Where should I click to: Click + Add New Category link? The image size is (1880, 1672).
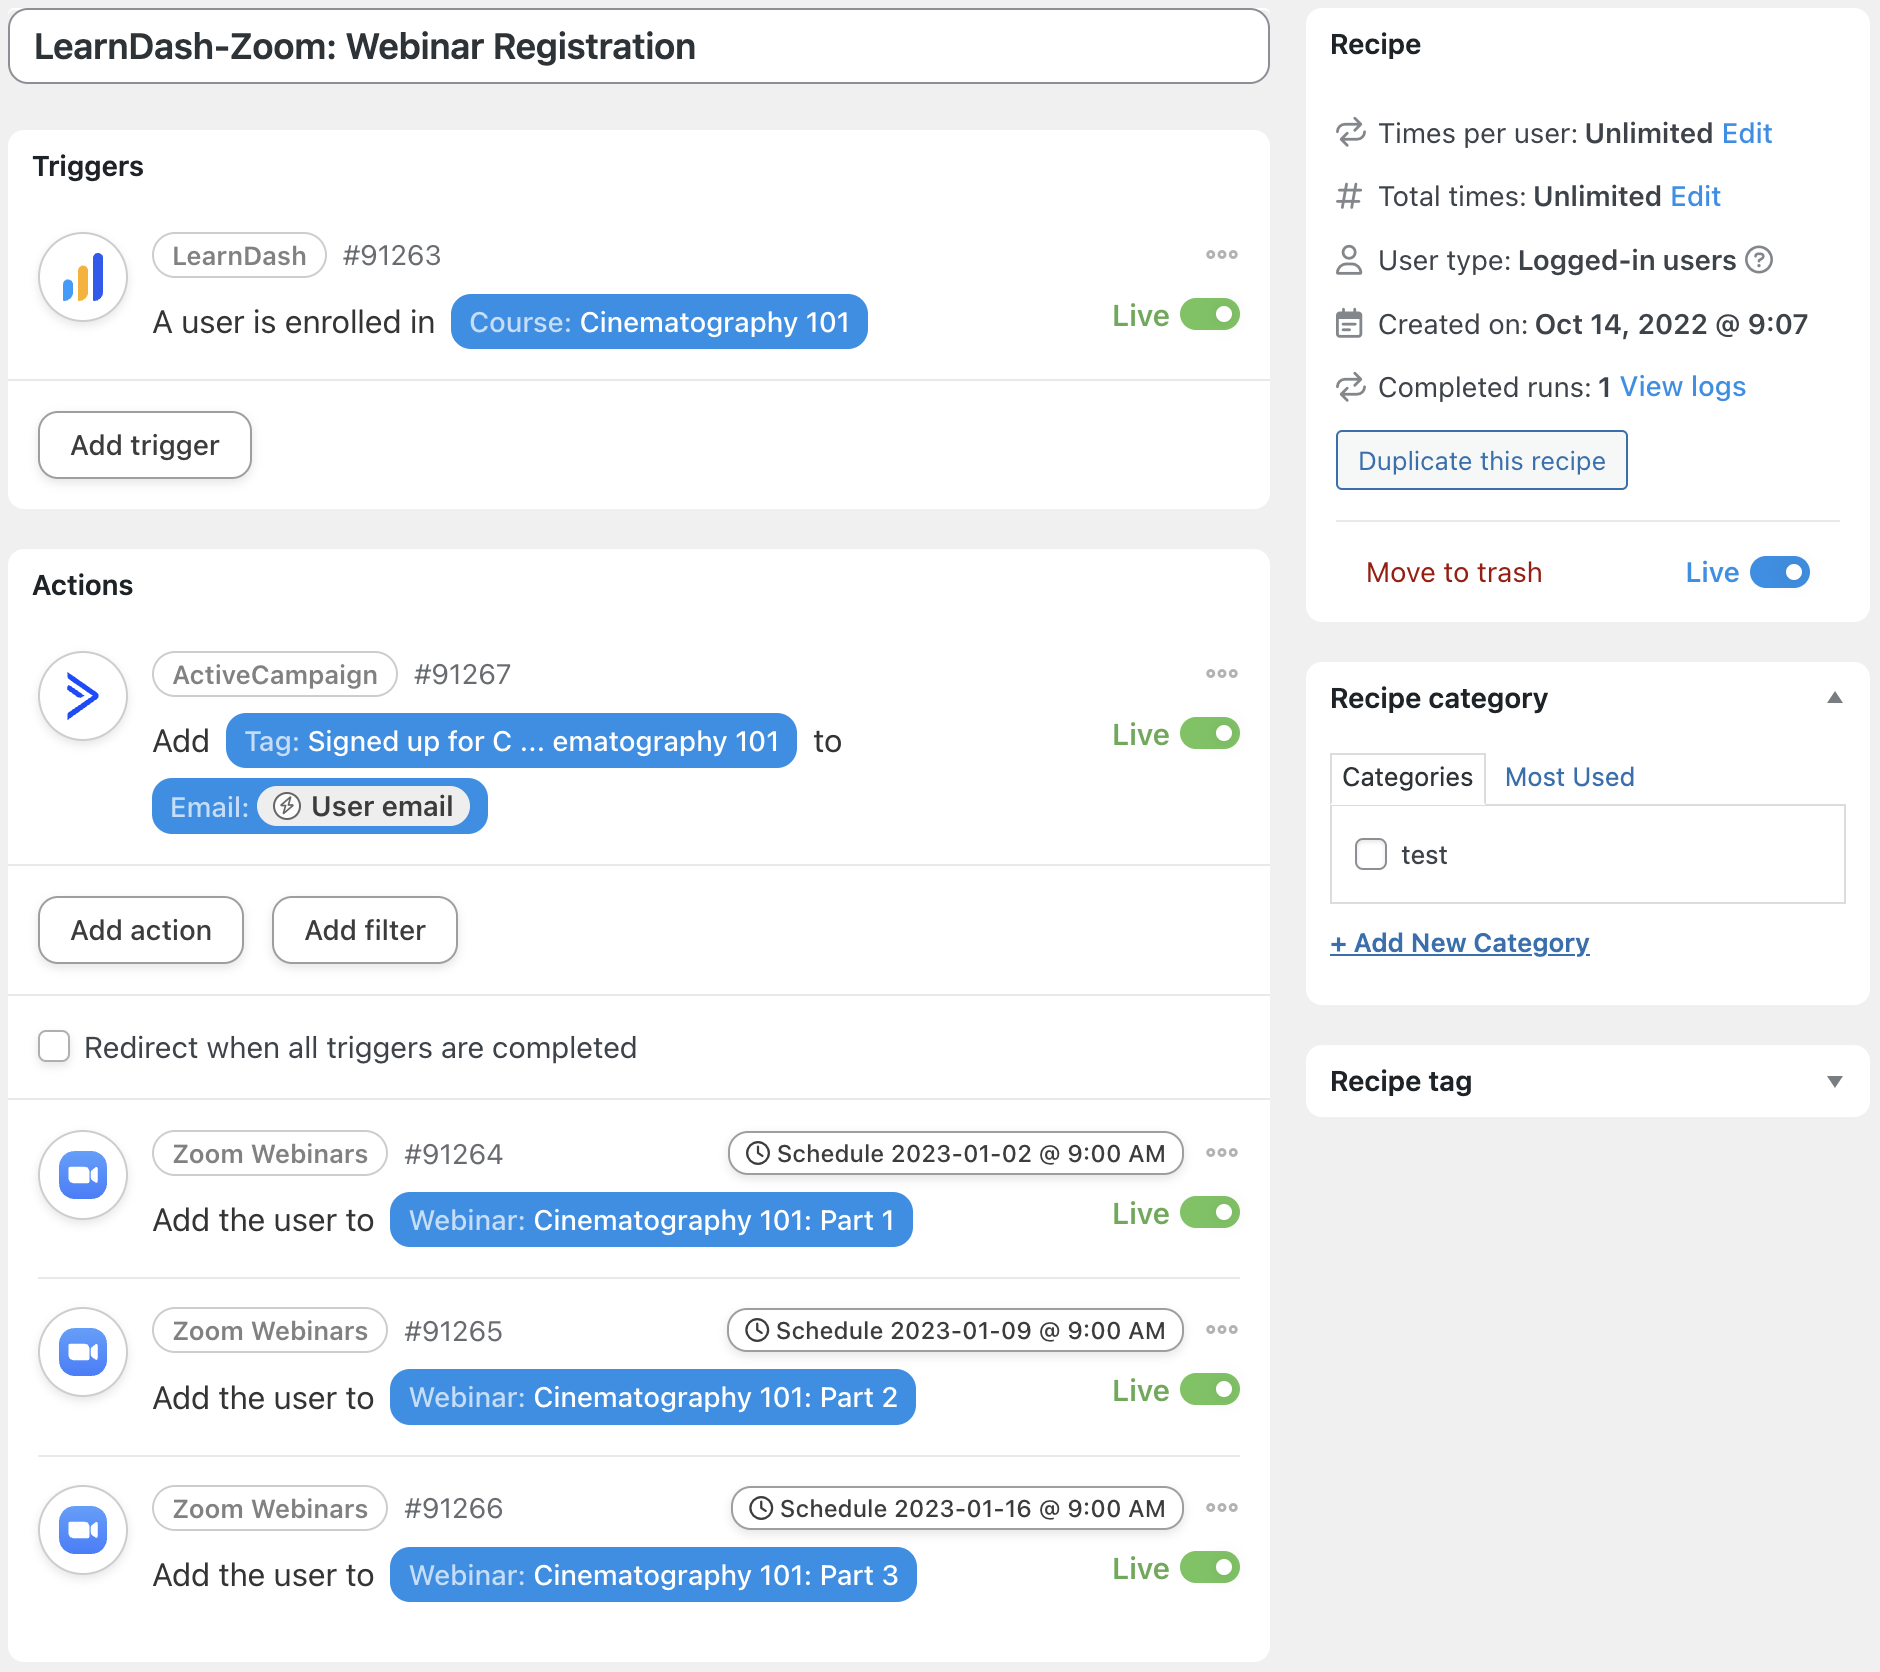pyautogui.click(x=1459, y=942)
